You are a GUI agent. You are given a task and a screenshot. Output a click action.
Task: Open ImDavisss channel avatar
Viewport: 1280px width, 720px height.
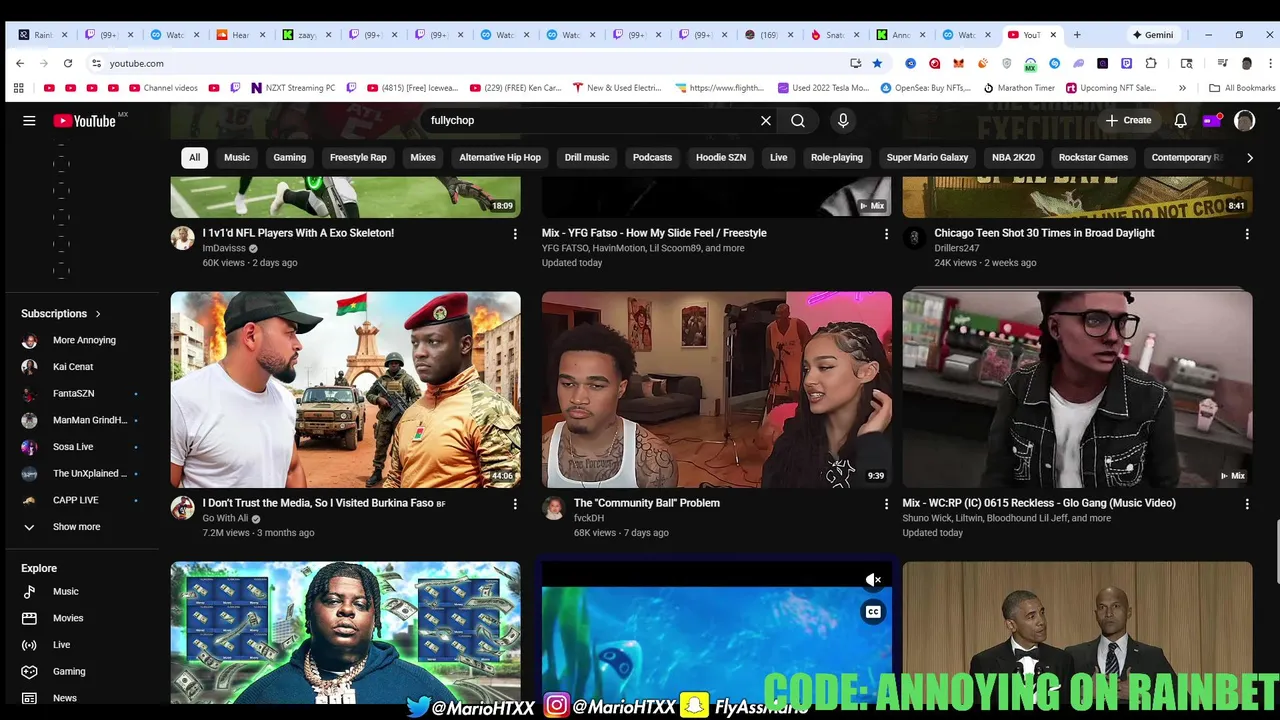182,238
